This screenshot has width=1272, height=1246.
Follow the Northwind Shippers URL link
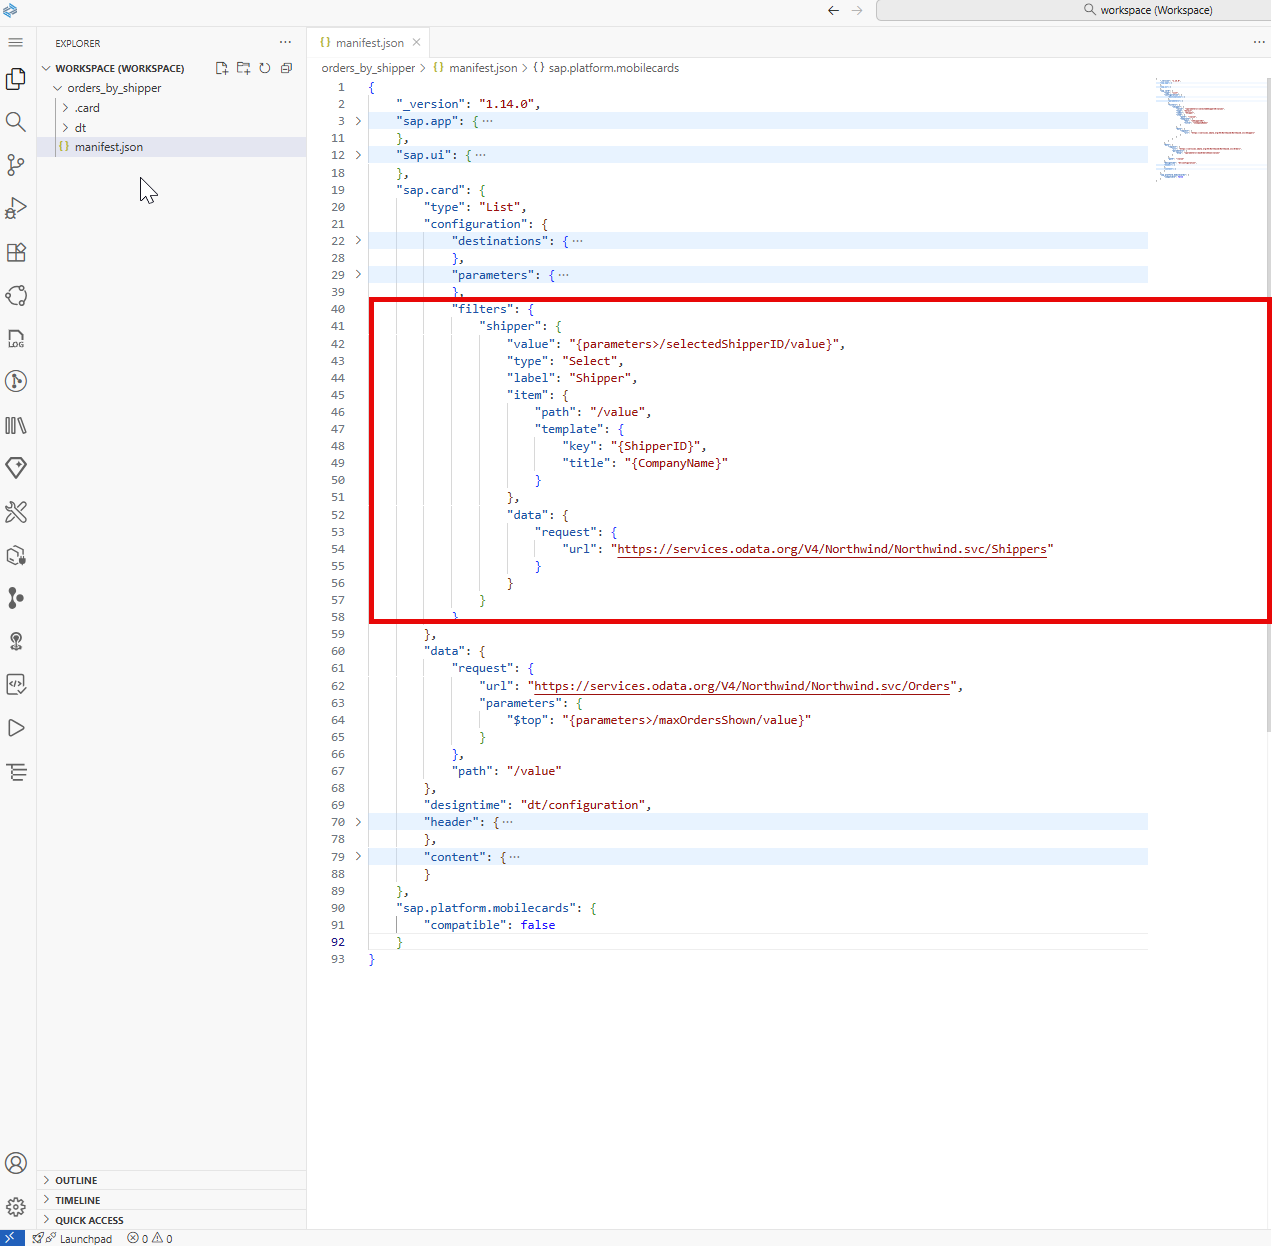(832, 549)
